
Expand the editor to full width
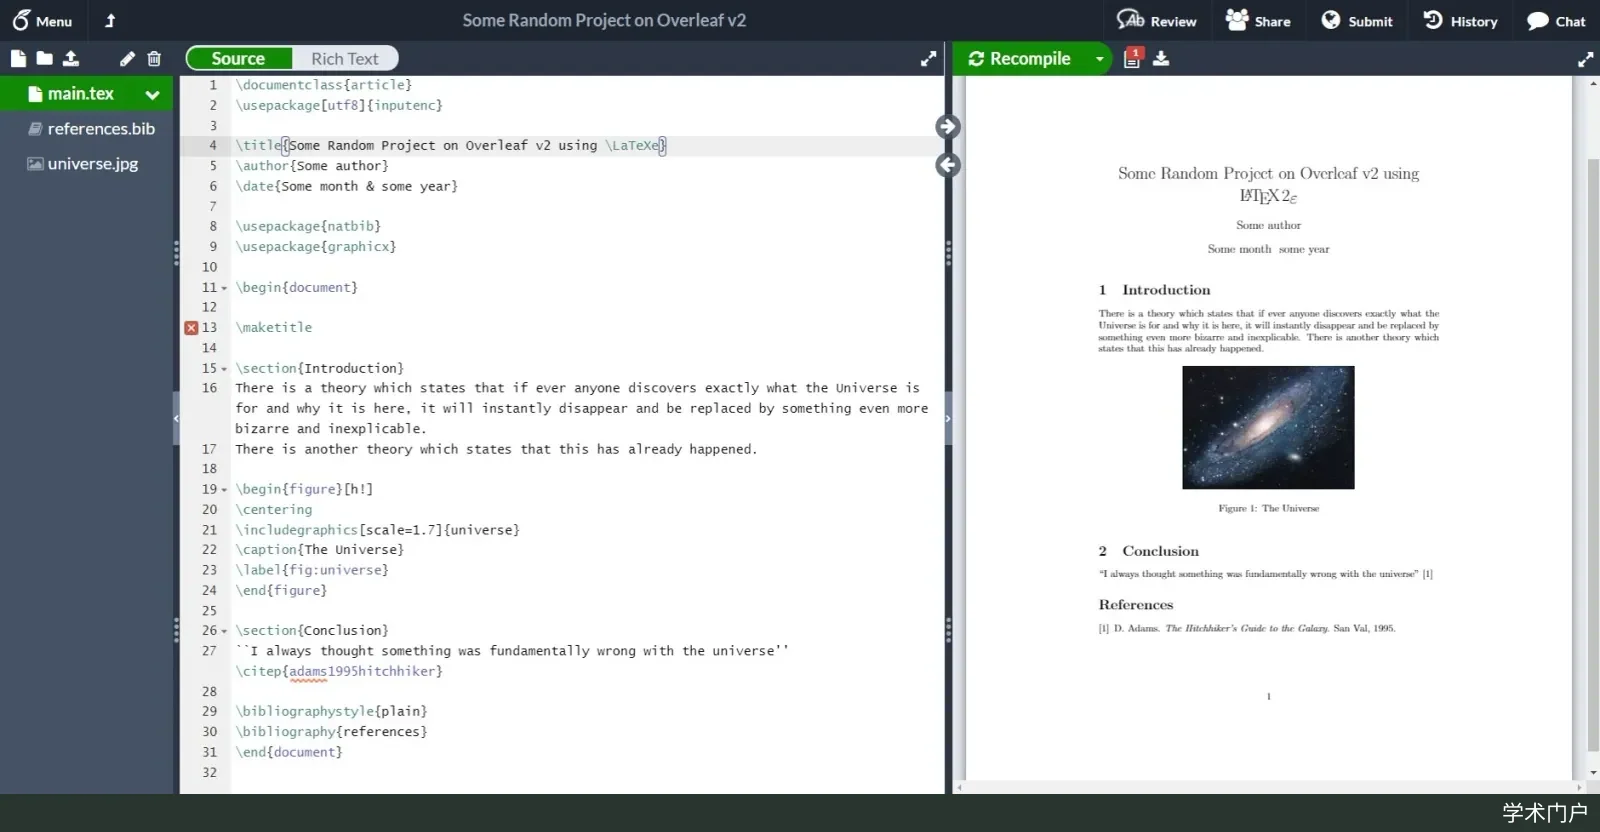tap(928, 59)
